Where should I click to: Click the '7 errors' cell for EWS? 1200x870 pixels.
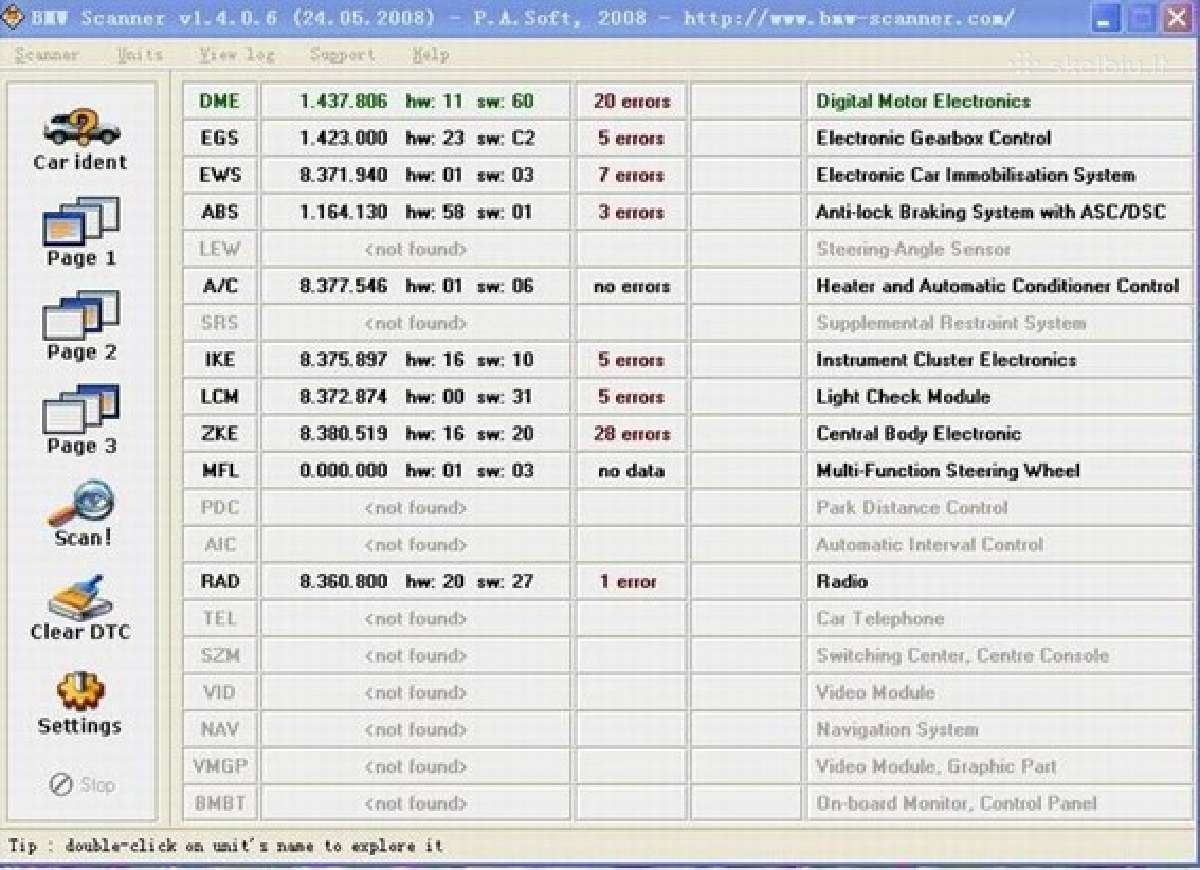click(631, 175)
